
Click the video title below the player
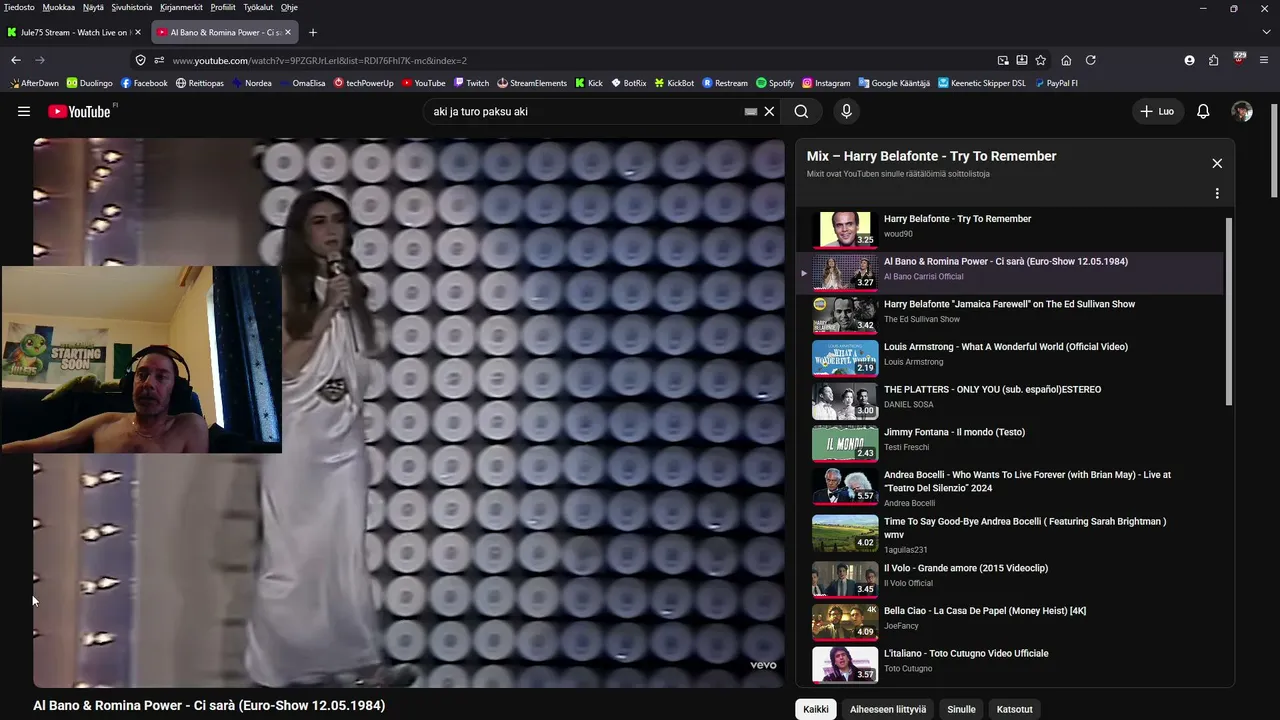click(209, 705)
